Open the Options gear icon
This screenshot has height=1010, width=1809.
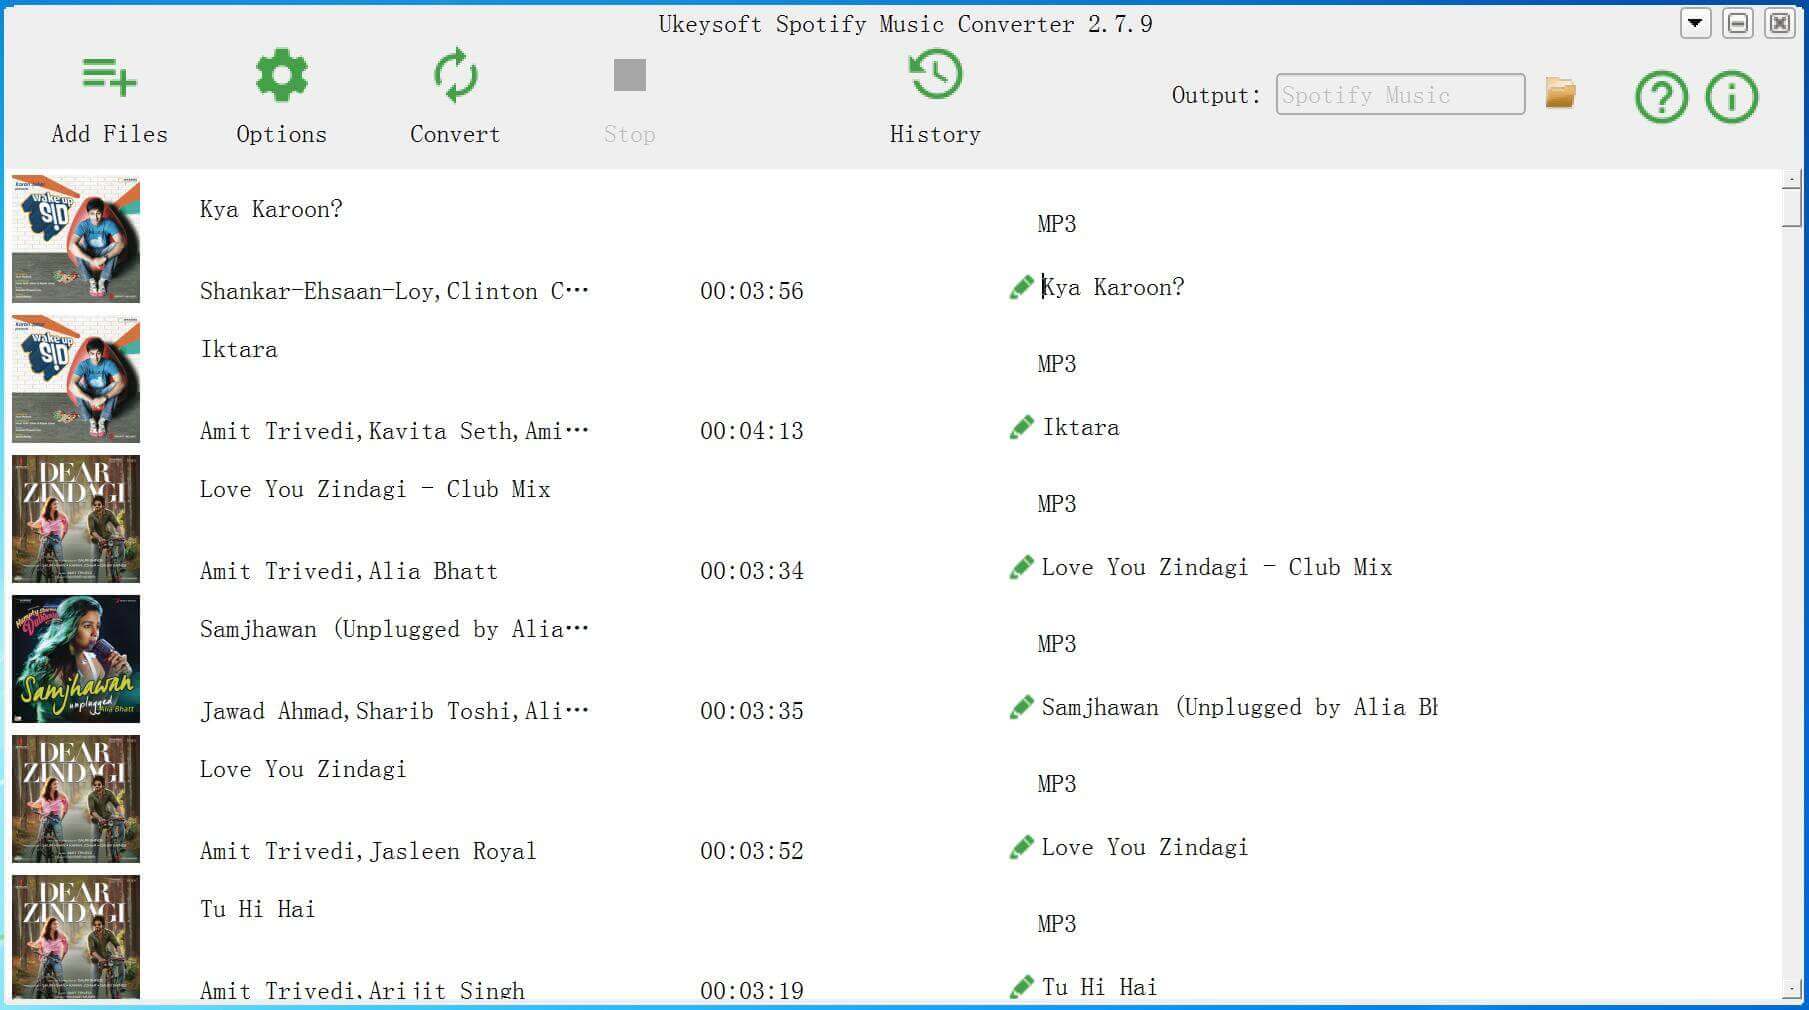tap(281, 75)
